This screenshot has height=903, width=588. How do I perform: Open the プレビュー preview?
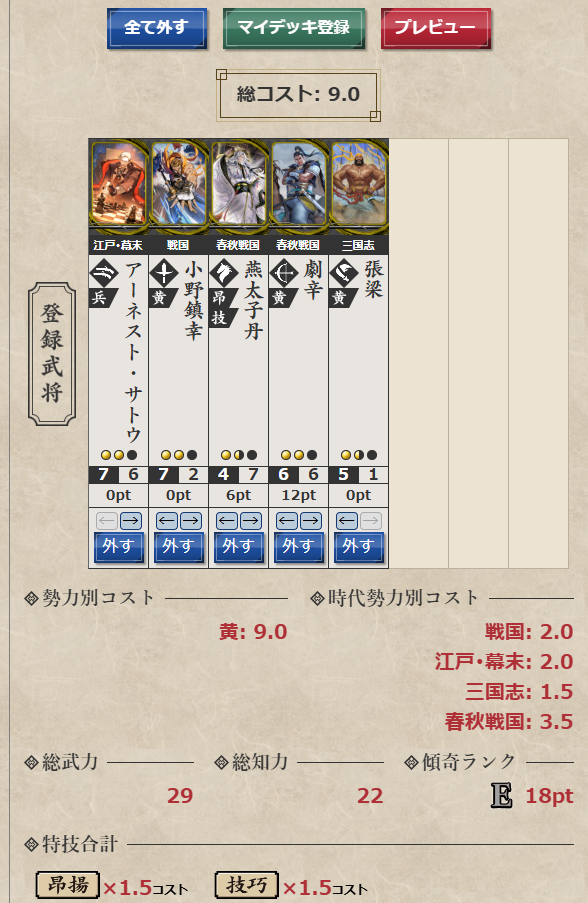click(x=435, y=28)
